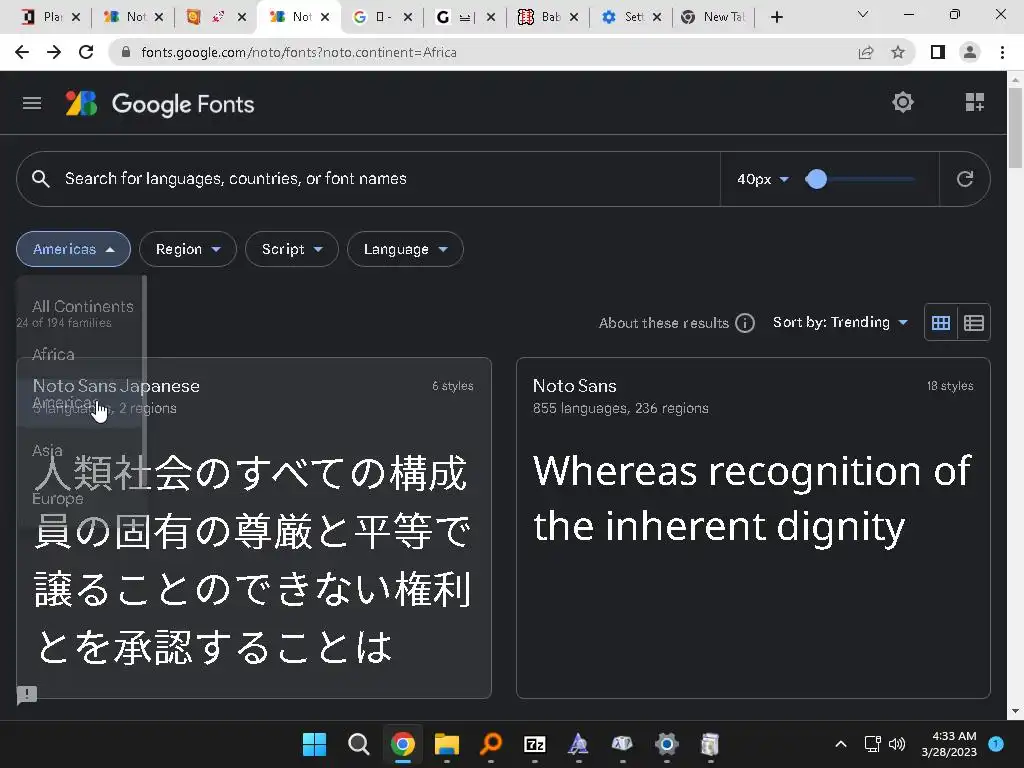Open volume control in tray
Screen dimensions: 1024x768
(897, 744)
